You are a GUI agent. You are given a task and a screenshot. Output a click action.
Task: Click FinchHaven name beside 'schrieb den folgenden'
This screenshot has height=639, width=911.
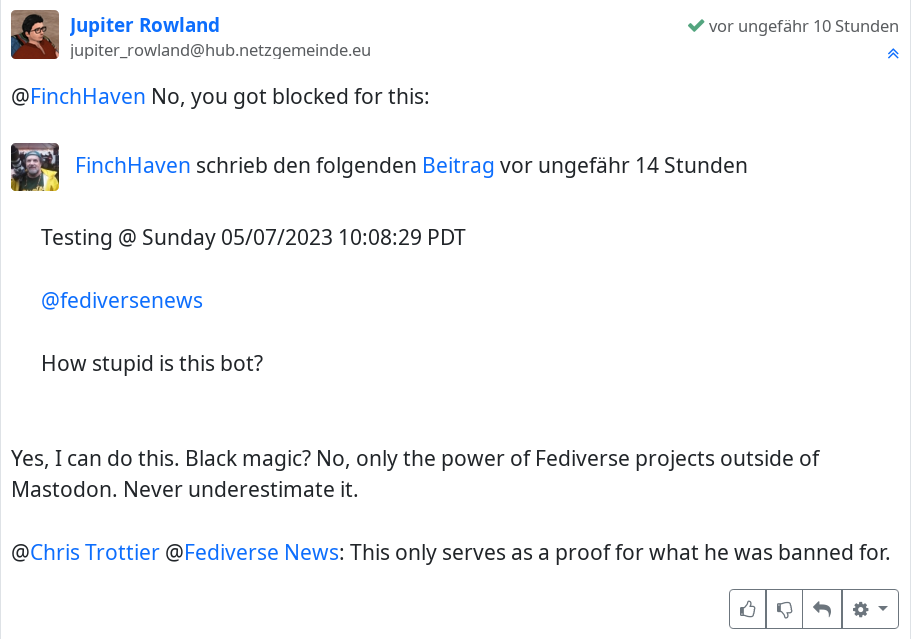[x=133, y=166]
